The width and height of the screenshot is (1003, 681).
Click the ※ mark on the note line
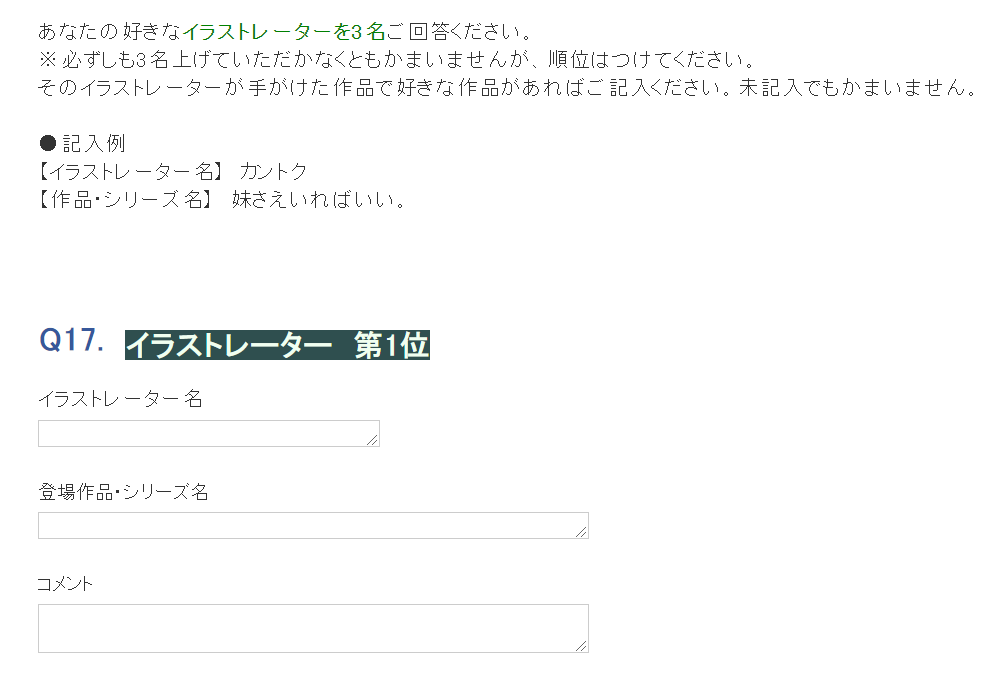48,59
